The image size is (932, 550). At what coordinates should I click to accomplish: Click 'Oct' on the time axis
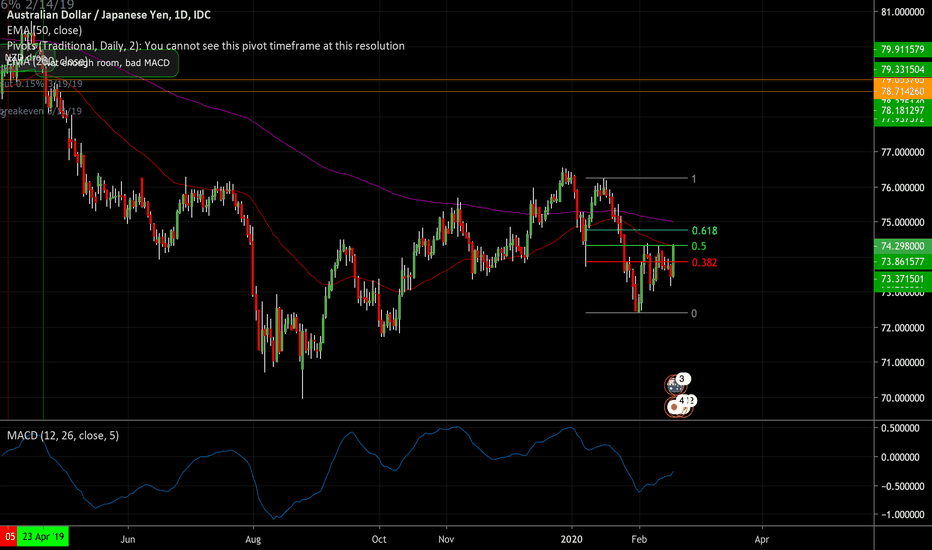point(379,539)
